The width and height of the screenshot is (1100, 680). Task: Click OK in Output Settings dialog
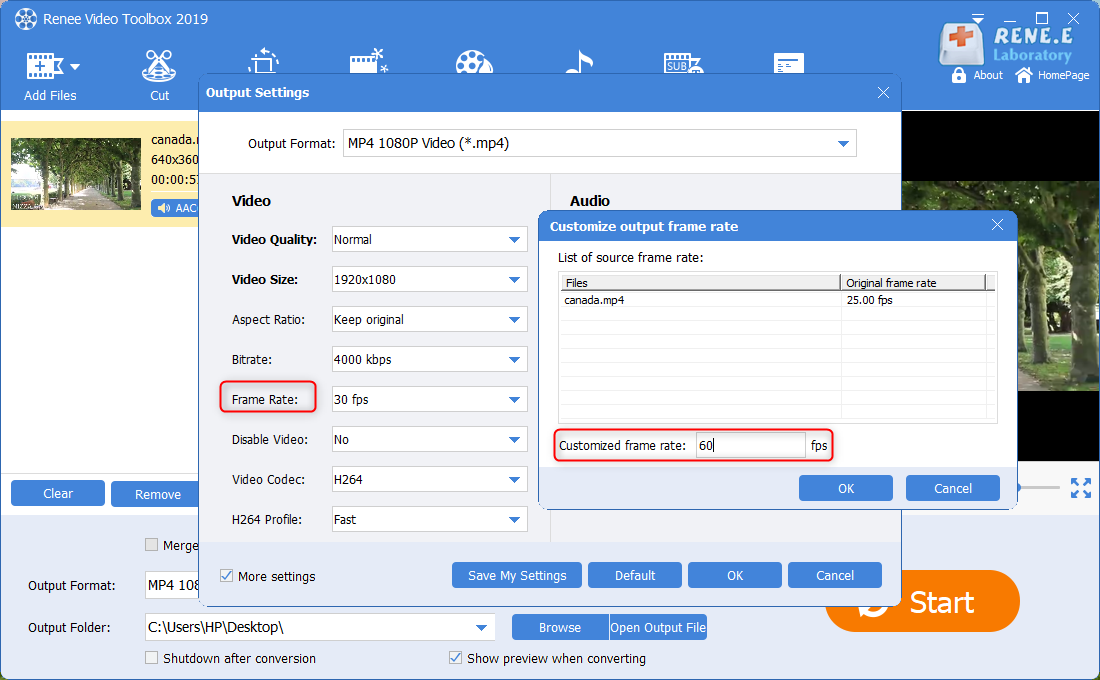(x=735, y=575)
